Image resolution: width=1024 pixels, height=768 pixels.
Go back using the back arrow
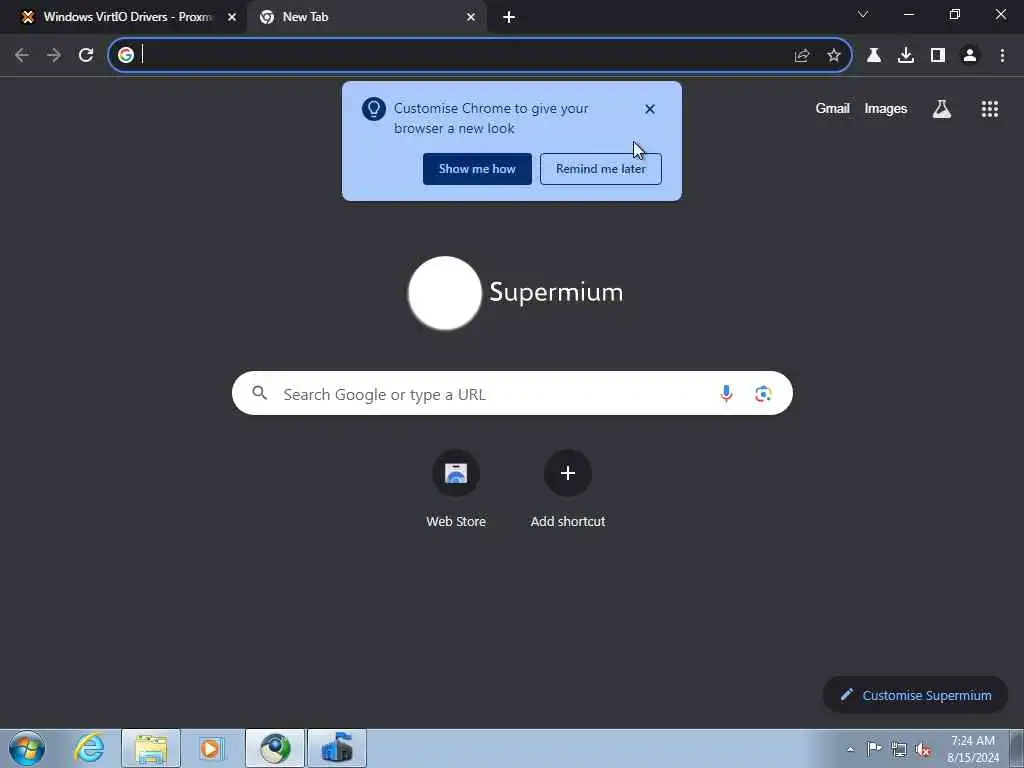coord(22,56)
